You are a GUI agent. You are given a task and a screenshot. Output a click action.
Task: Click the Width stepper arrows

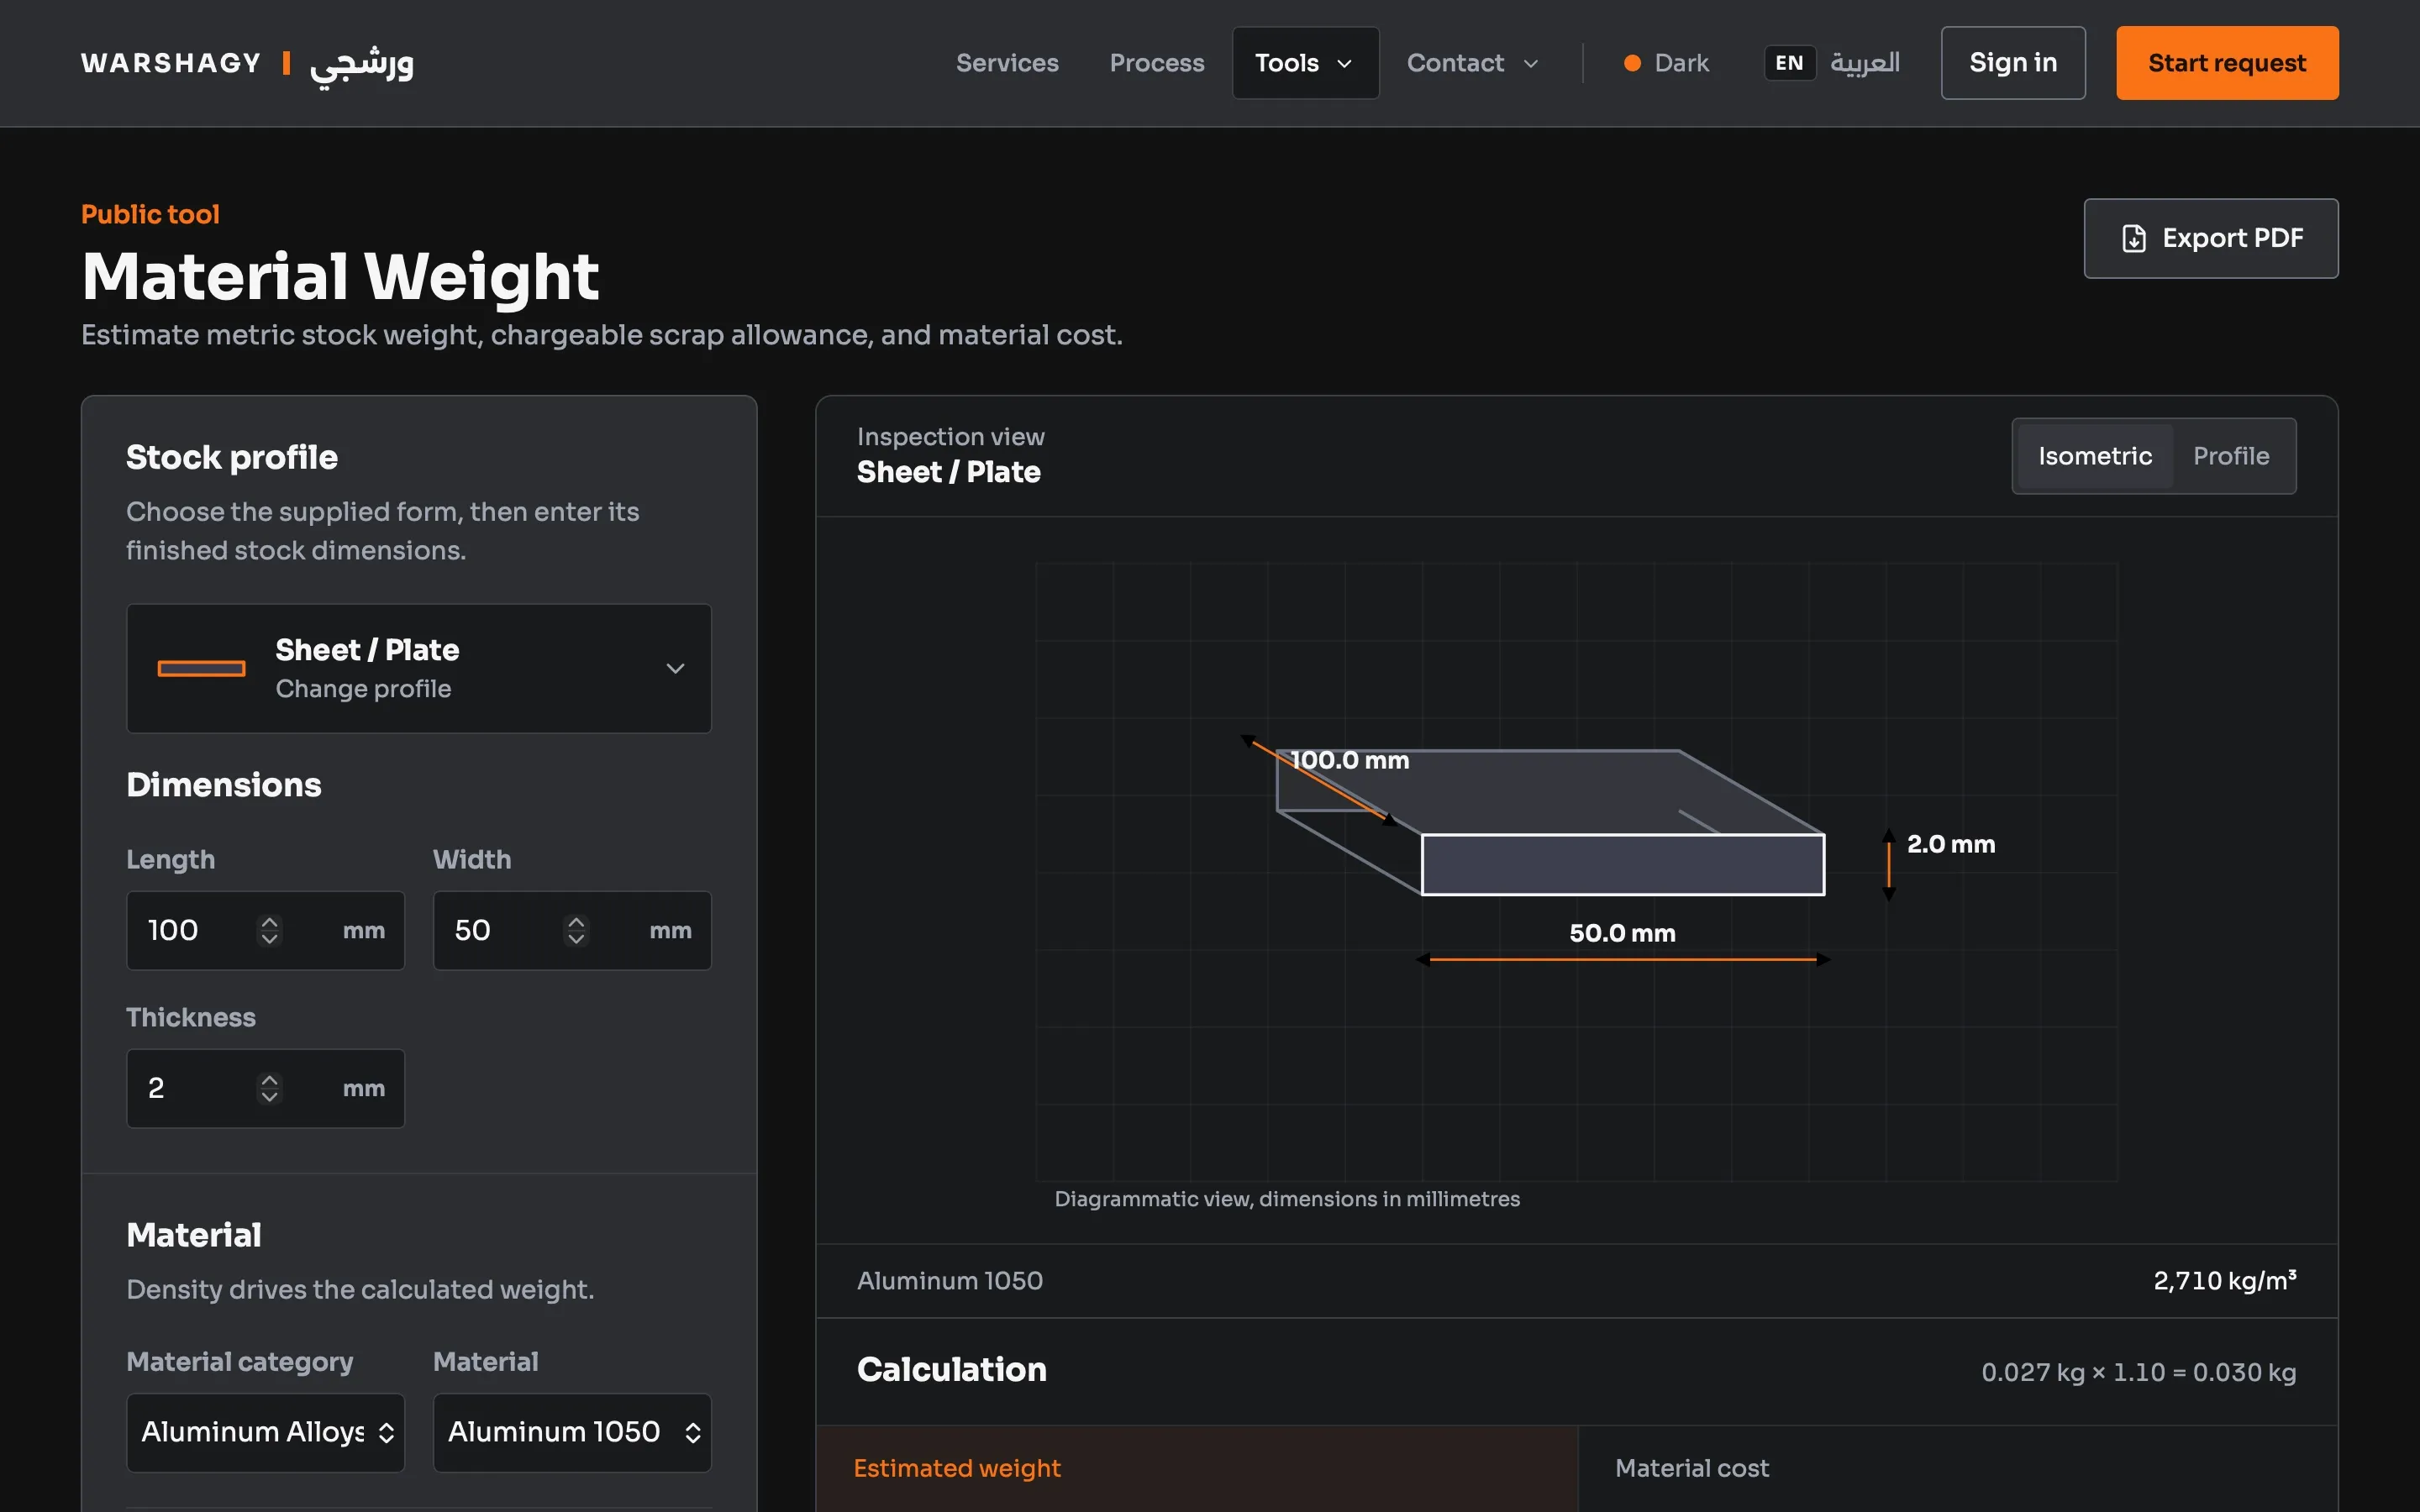click(x=576, y=930)
